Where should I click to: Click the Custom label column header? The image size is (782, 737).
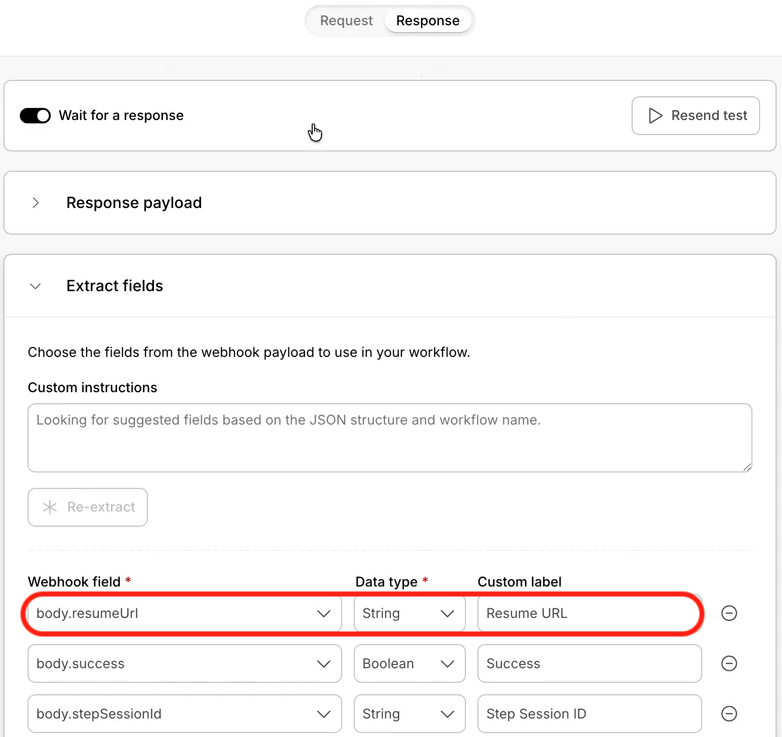[519, 581]
